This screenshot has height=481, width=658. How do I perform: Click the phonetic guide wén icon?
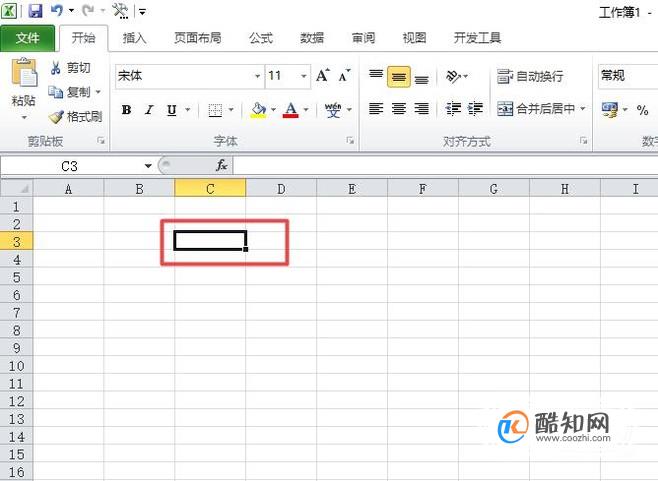point(333,110)
